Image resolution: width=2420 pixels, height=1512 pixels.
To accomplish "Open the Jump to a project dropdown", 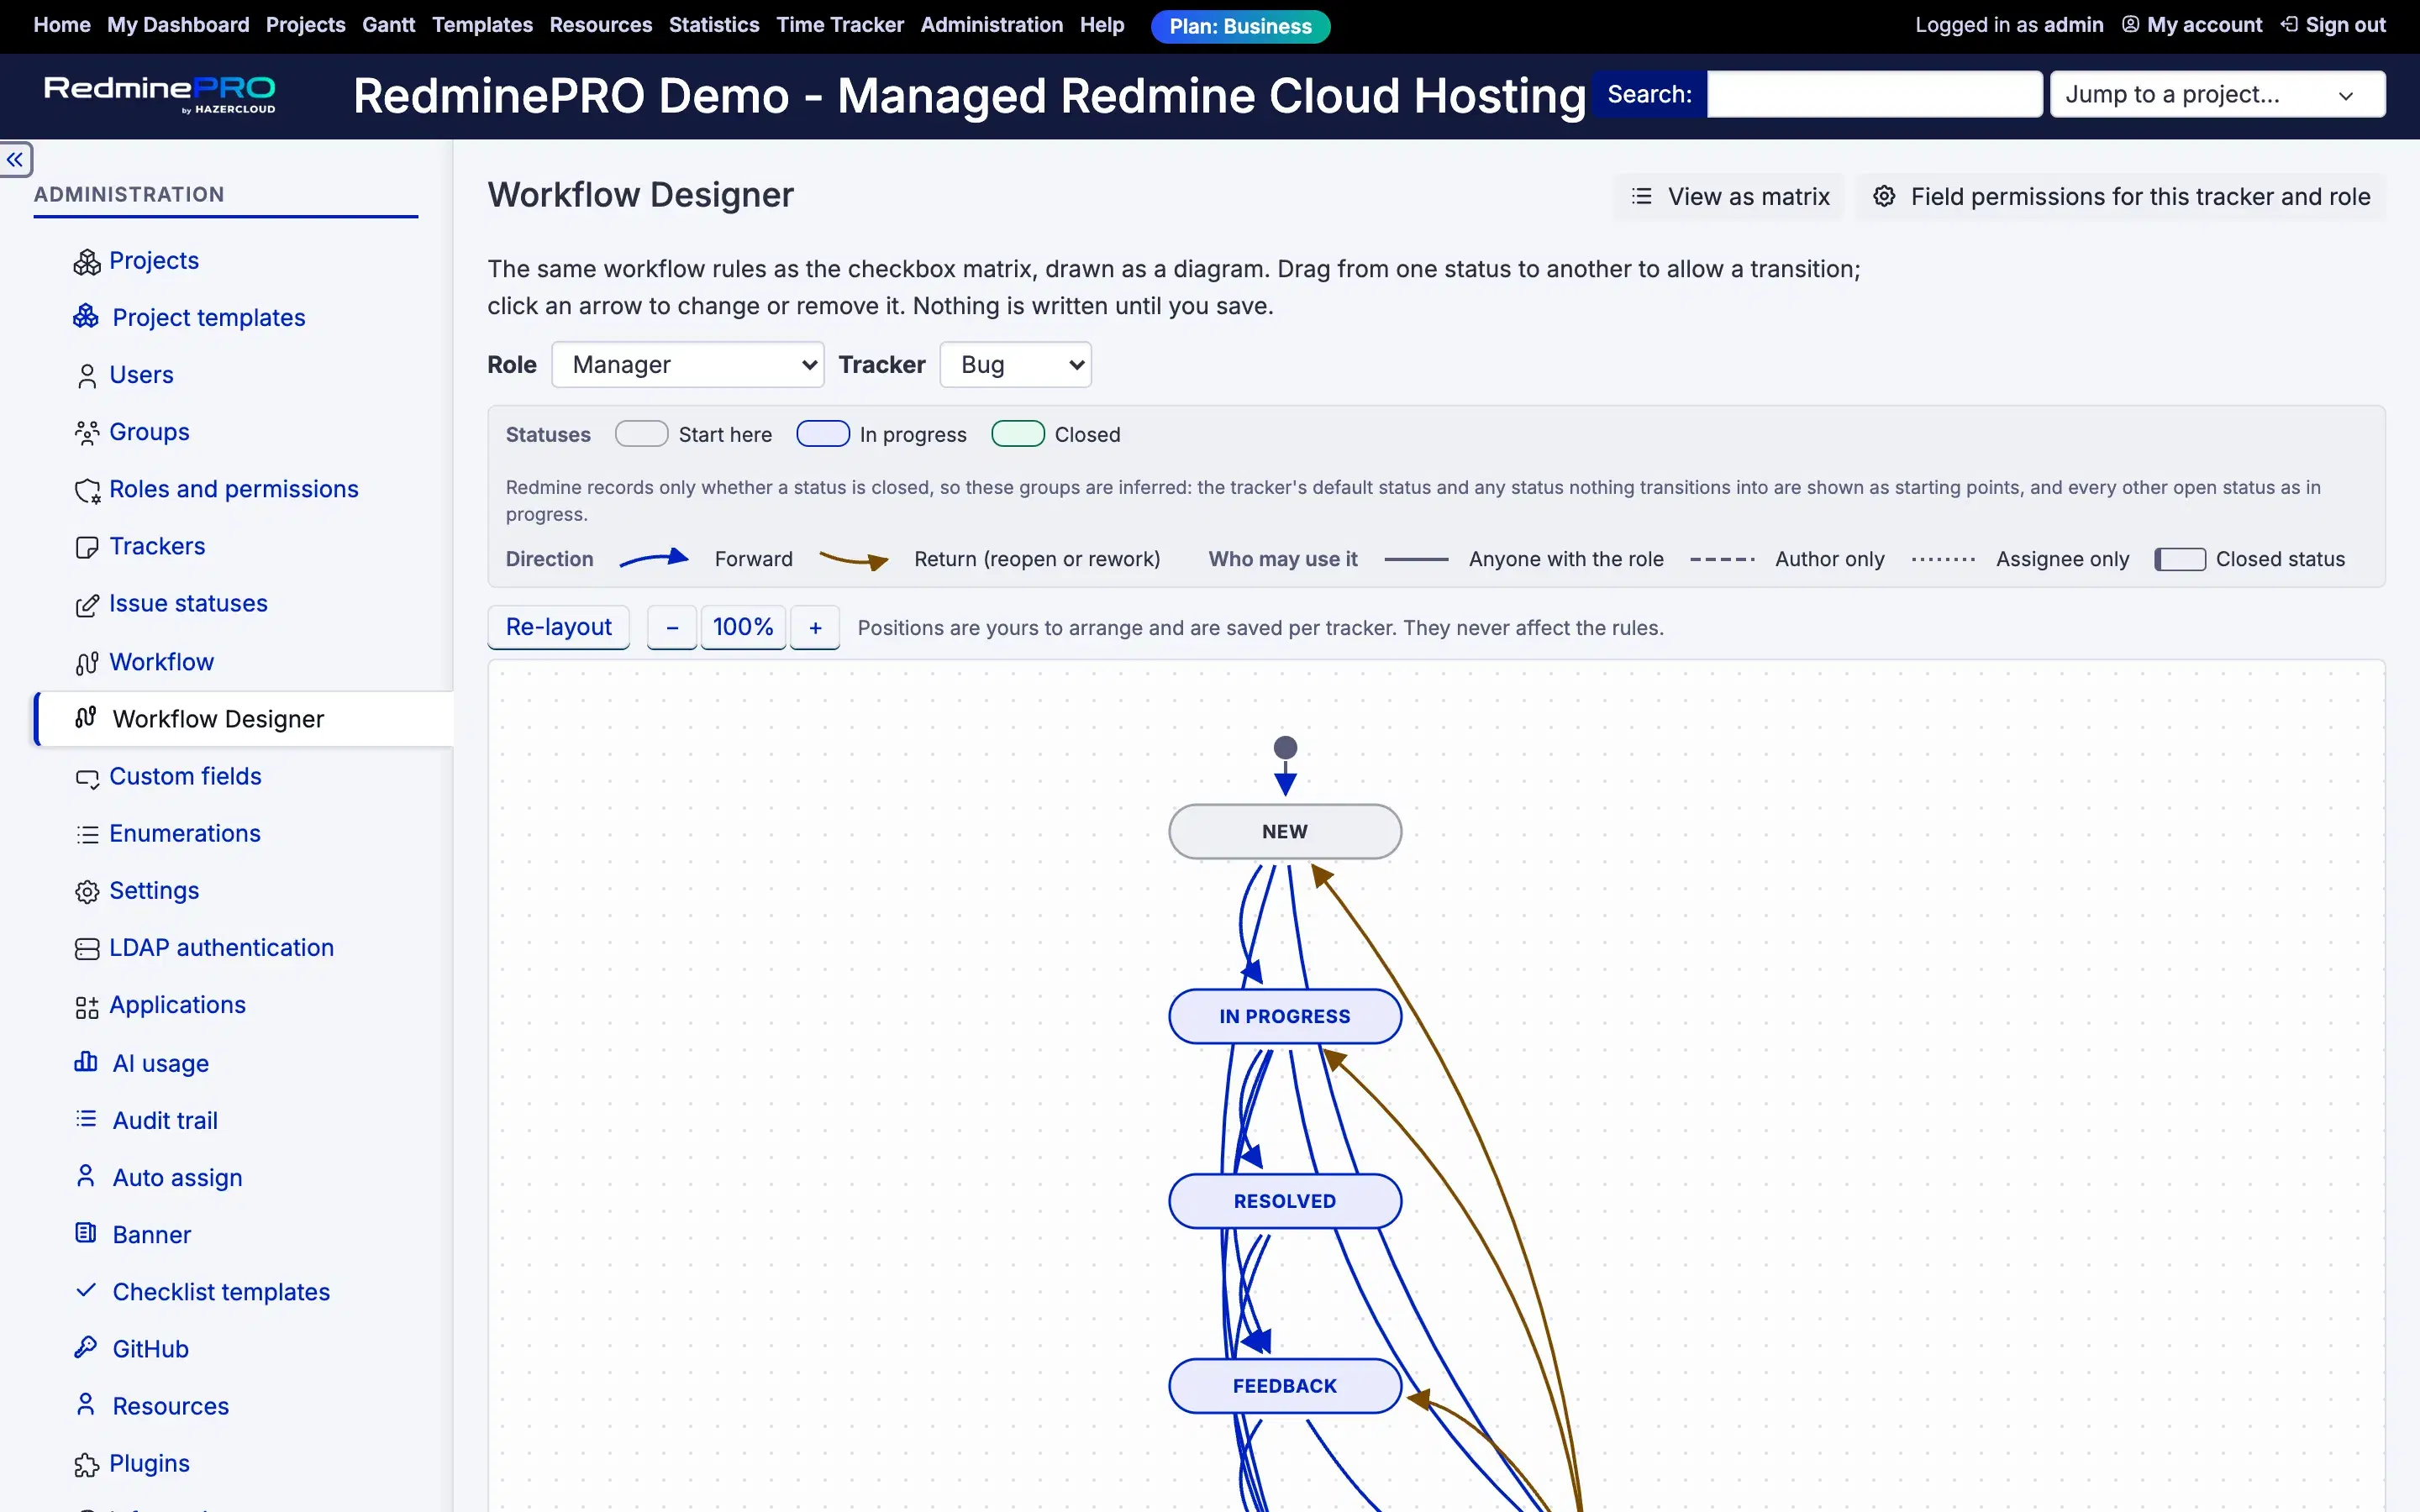I will click(2217, 95).
